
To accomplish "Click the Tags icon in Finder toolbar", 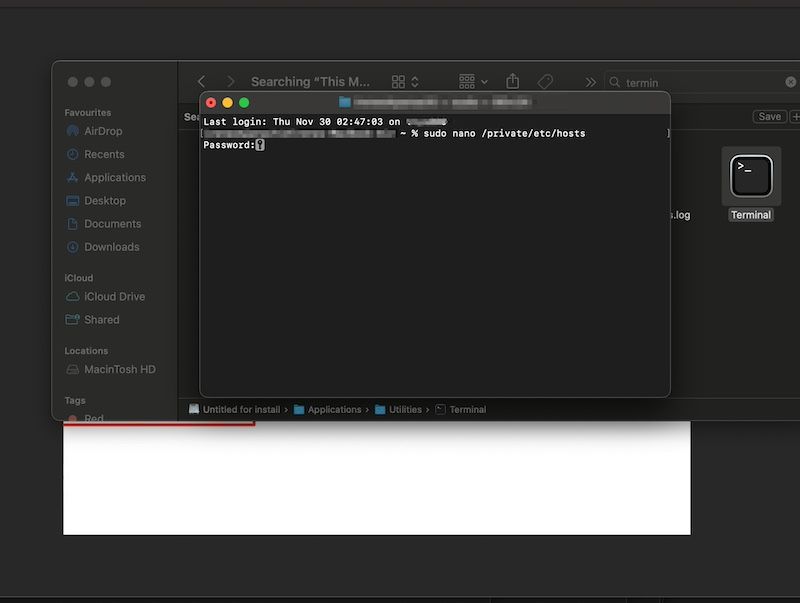I will click(545, 82).
